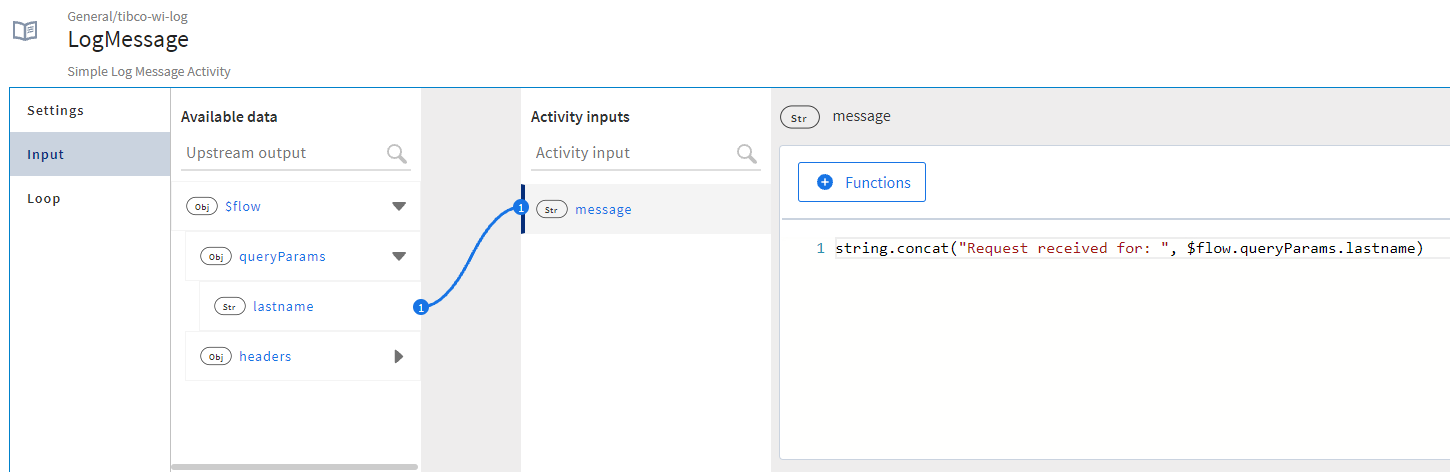Click the string.concat expression editor line

[x=1128, y=248]
